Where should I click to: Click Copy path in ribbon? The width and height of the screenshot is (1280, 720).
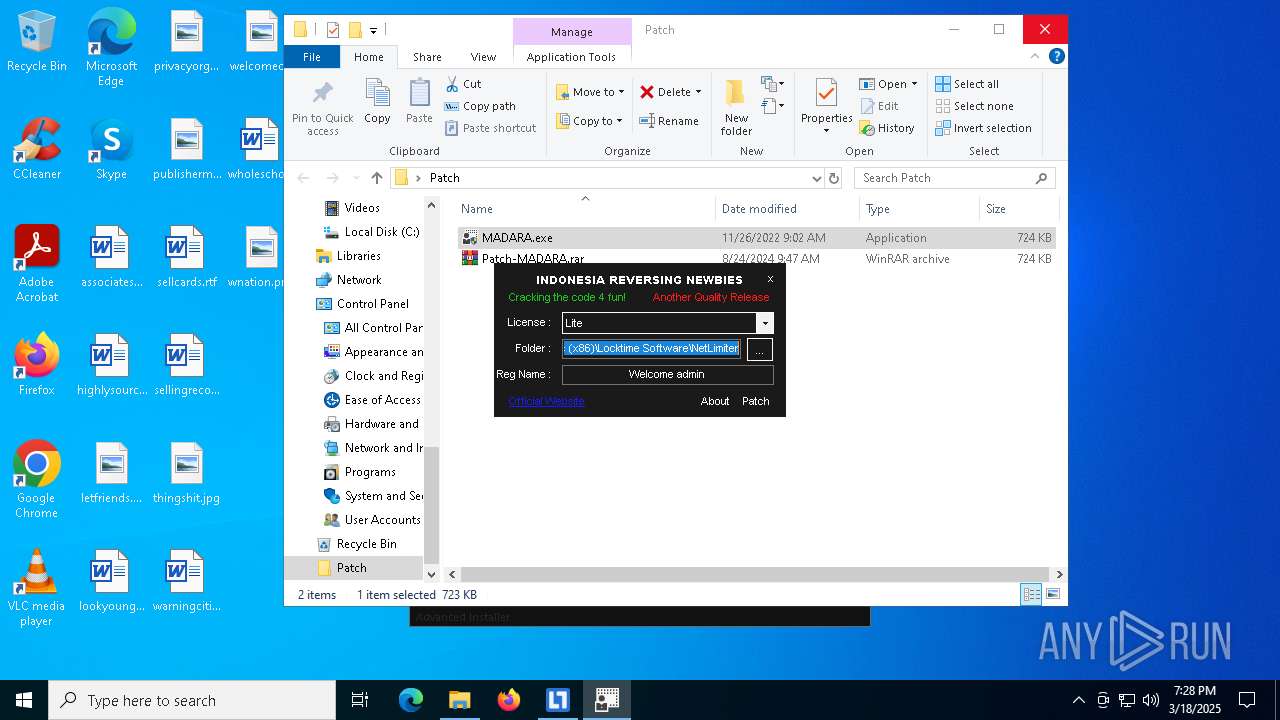tap(480, 106)
